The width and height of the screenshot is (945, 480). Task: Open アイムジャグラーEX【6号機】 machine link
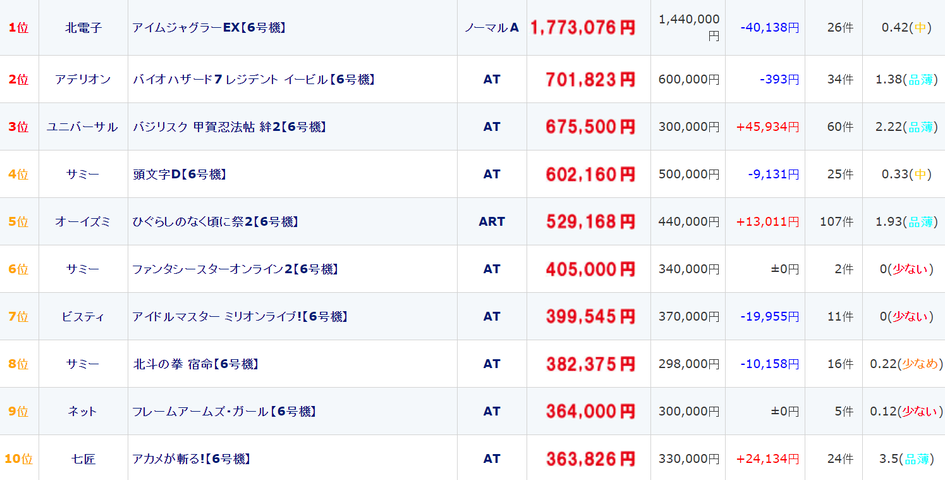click(x=209, y=28)
